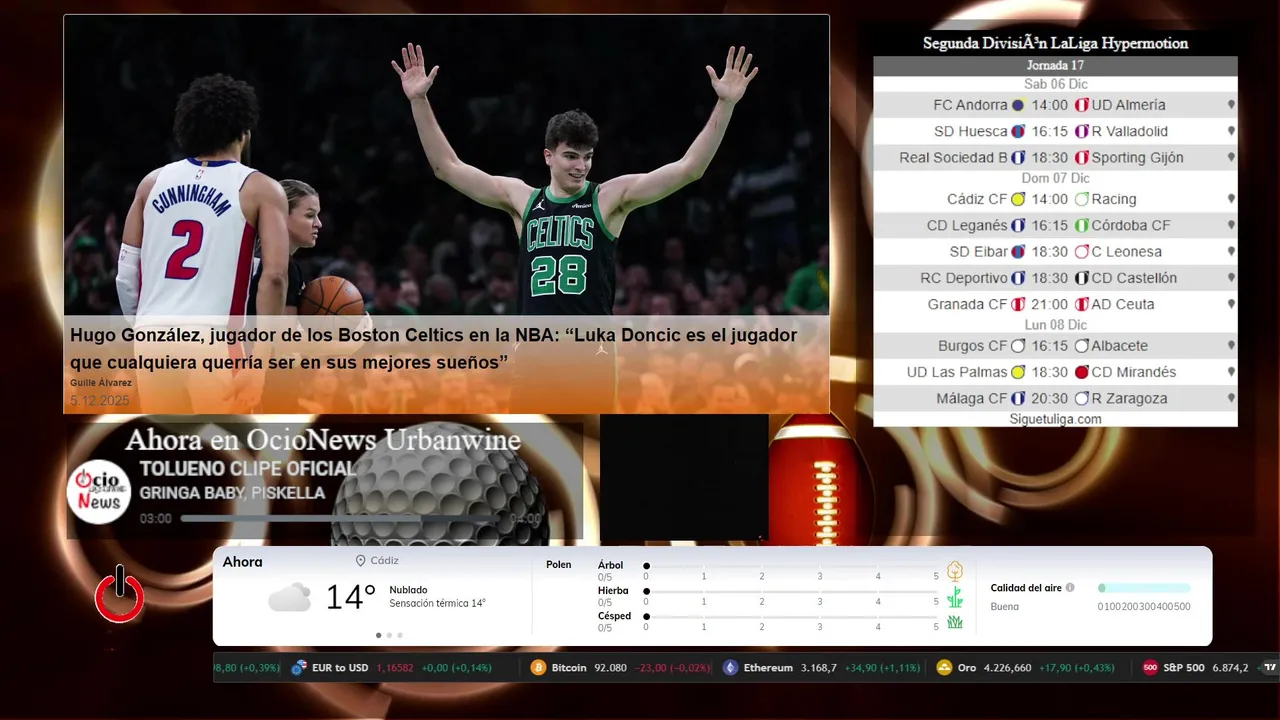Open the Bitcoin ticker entry
The image size is (1280, 720).
[x=621, y=667]
